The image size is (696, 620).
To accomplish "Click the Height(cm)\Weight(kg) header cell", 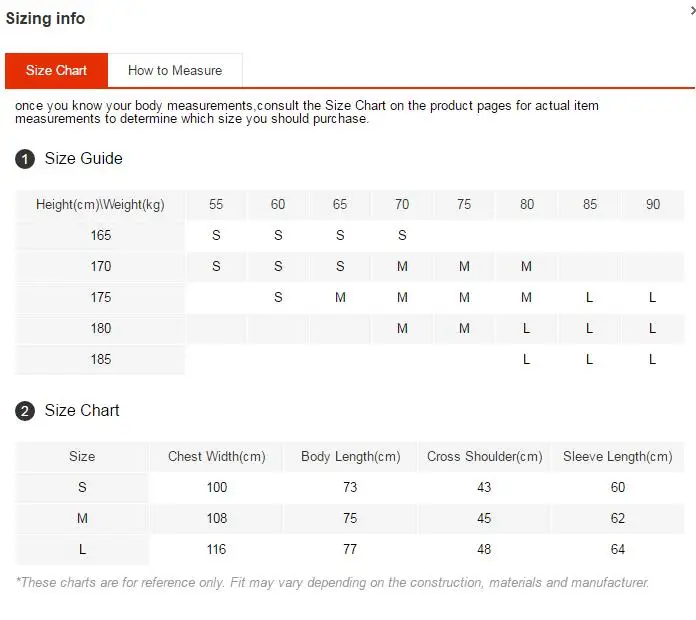I will (x=100, y=205).
